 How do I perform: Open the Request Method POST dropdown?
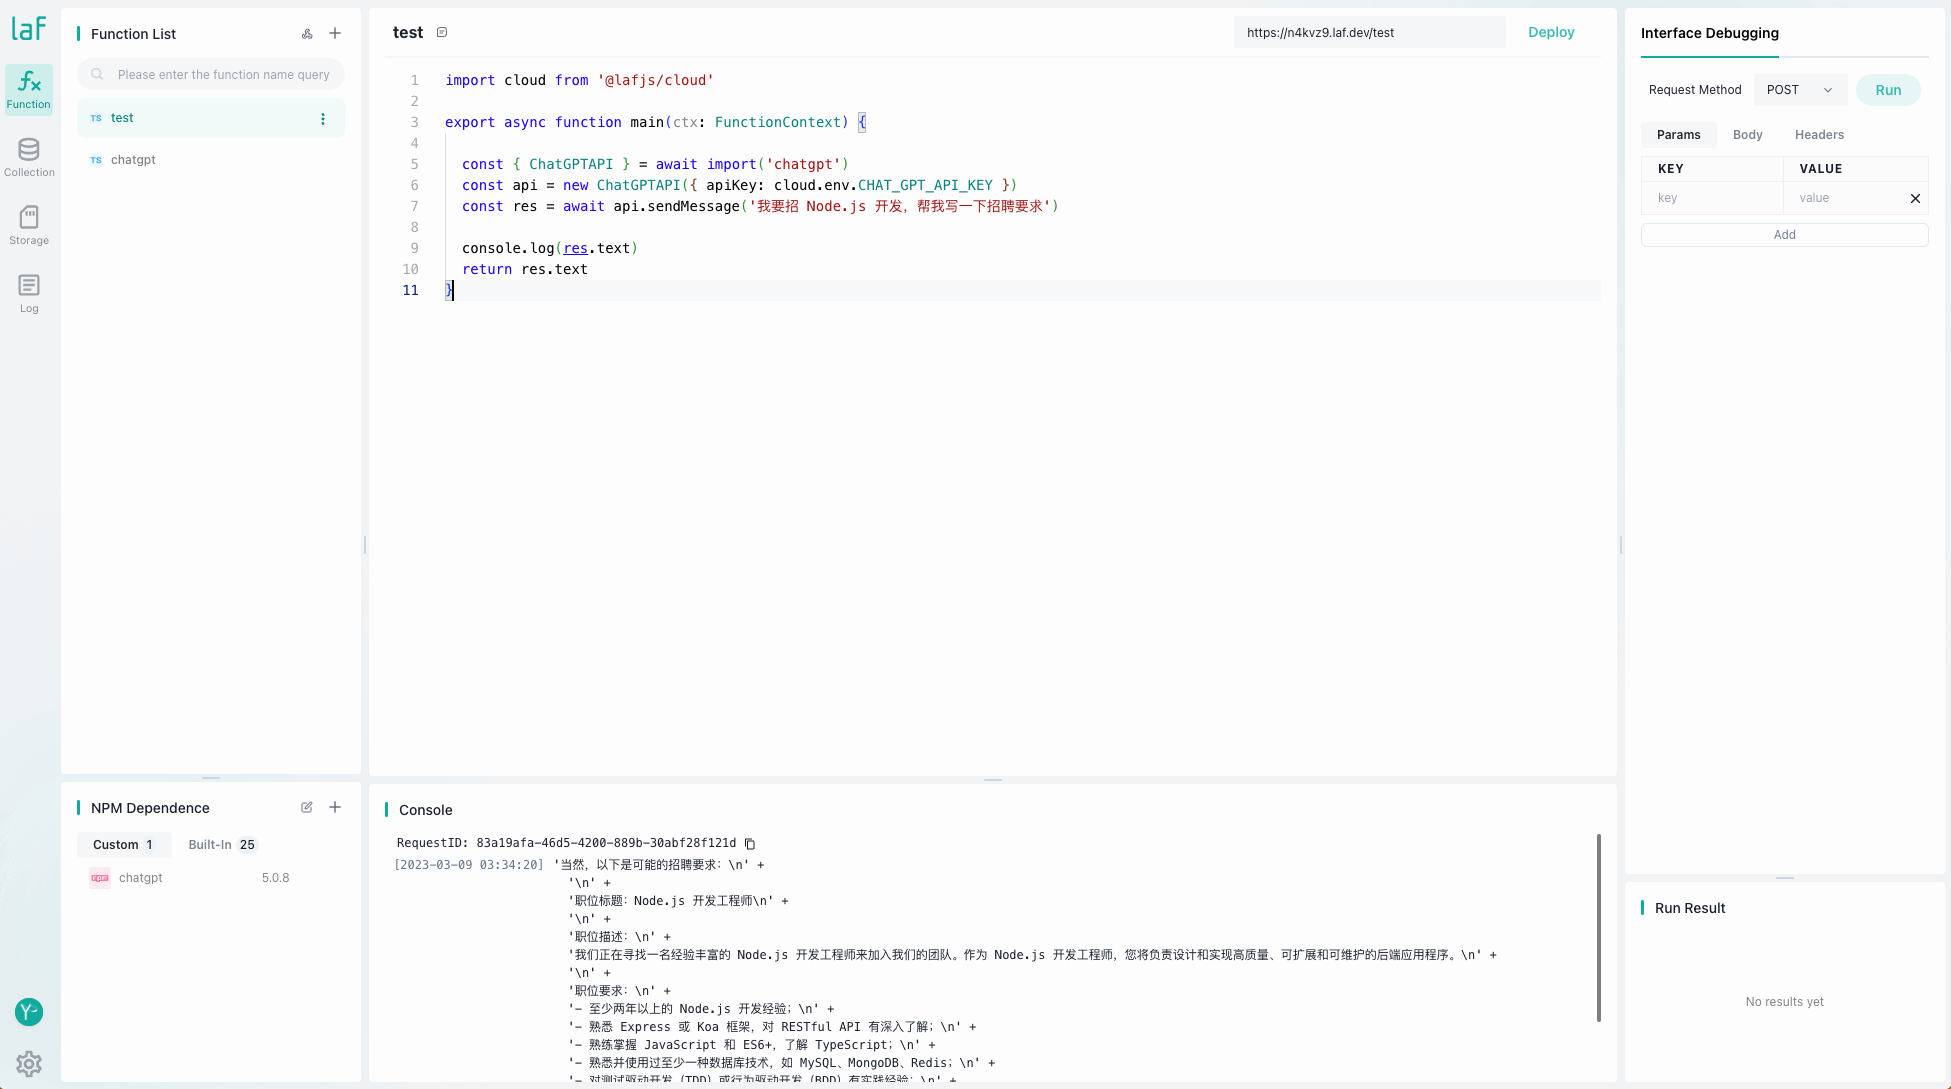click(x=1799, y=90)
